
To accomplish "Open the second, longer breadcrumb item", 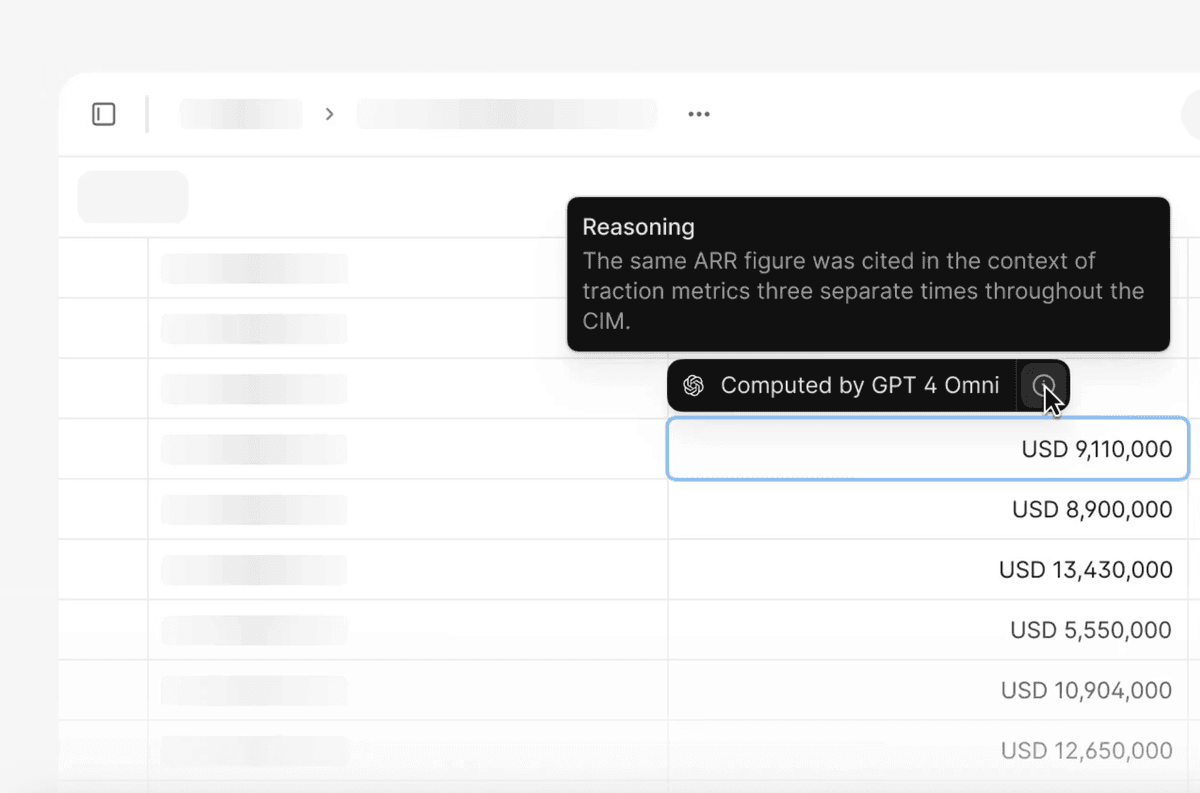I will click(x=506, y=114).
